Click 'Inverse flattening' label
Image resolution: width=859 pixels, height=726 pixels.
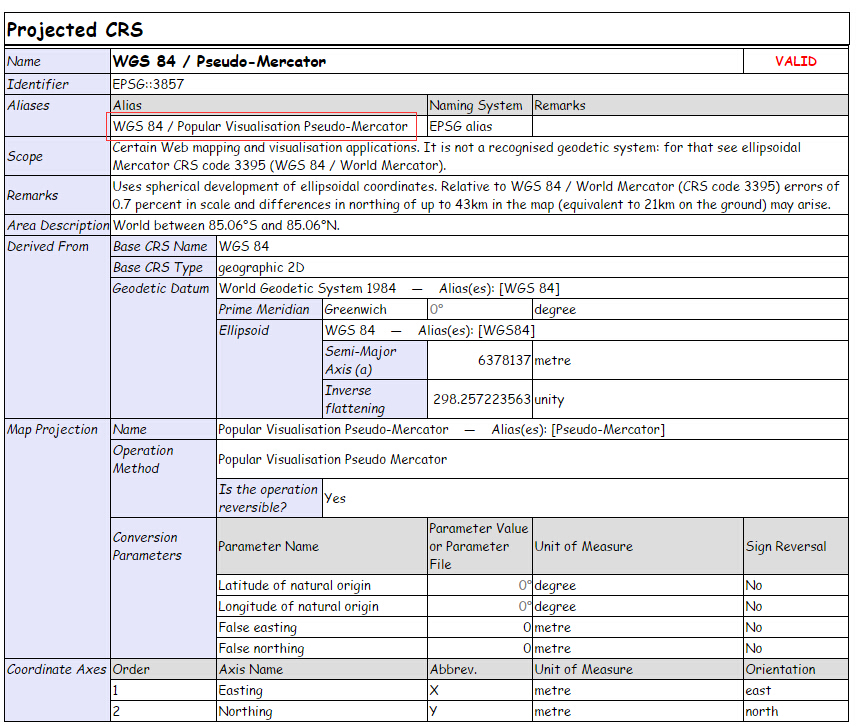click(354, 399)
